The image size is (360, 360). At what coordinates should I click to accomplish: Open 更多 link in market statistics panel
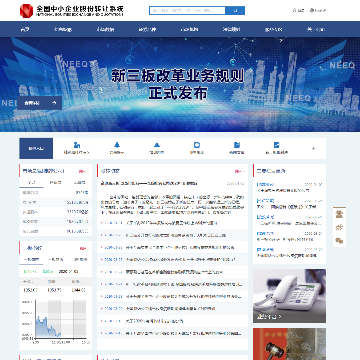(x=83, y=171)
